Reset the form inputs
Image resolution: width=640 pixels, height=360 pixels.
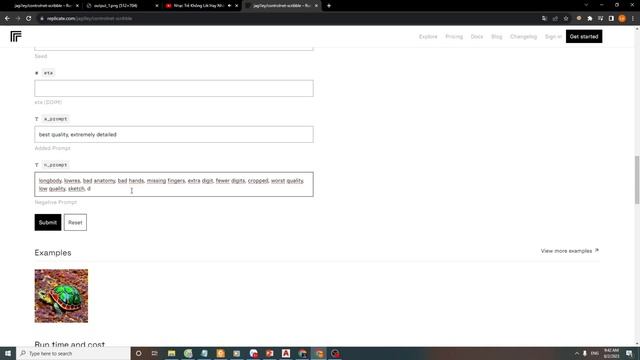75,222
